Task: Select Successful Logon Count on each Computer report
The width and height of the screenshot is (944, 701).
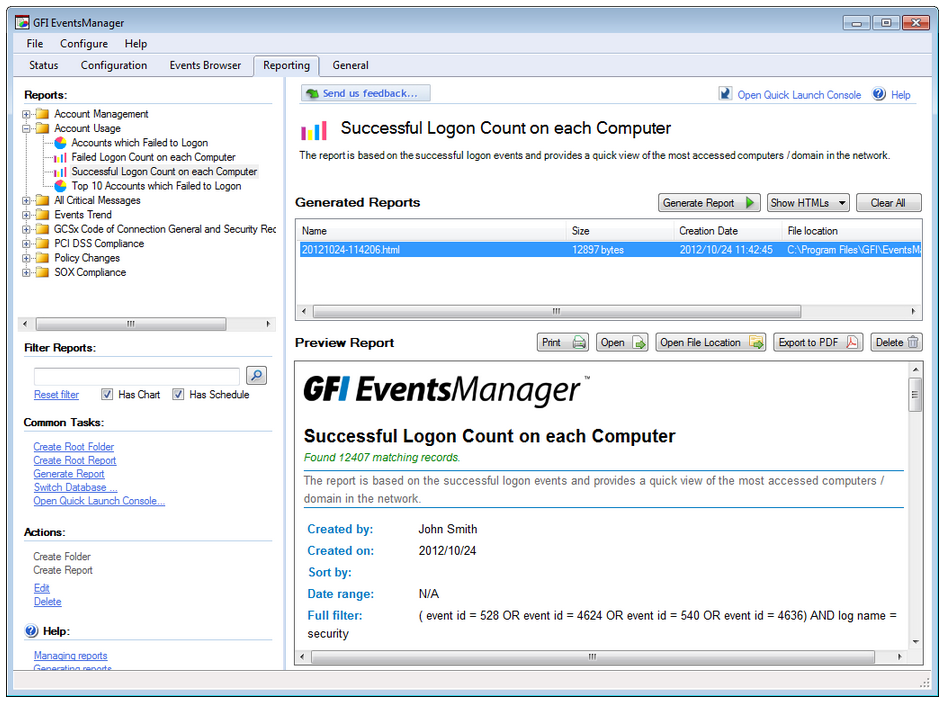Action: (164, 172)
